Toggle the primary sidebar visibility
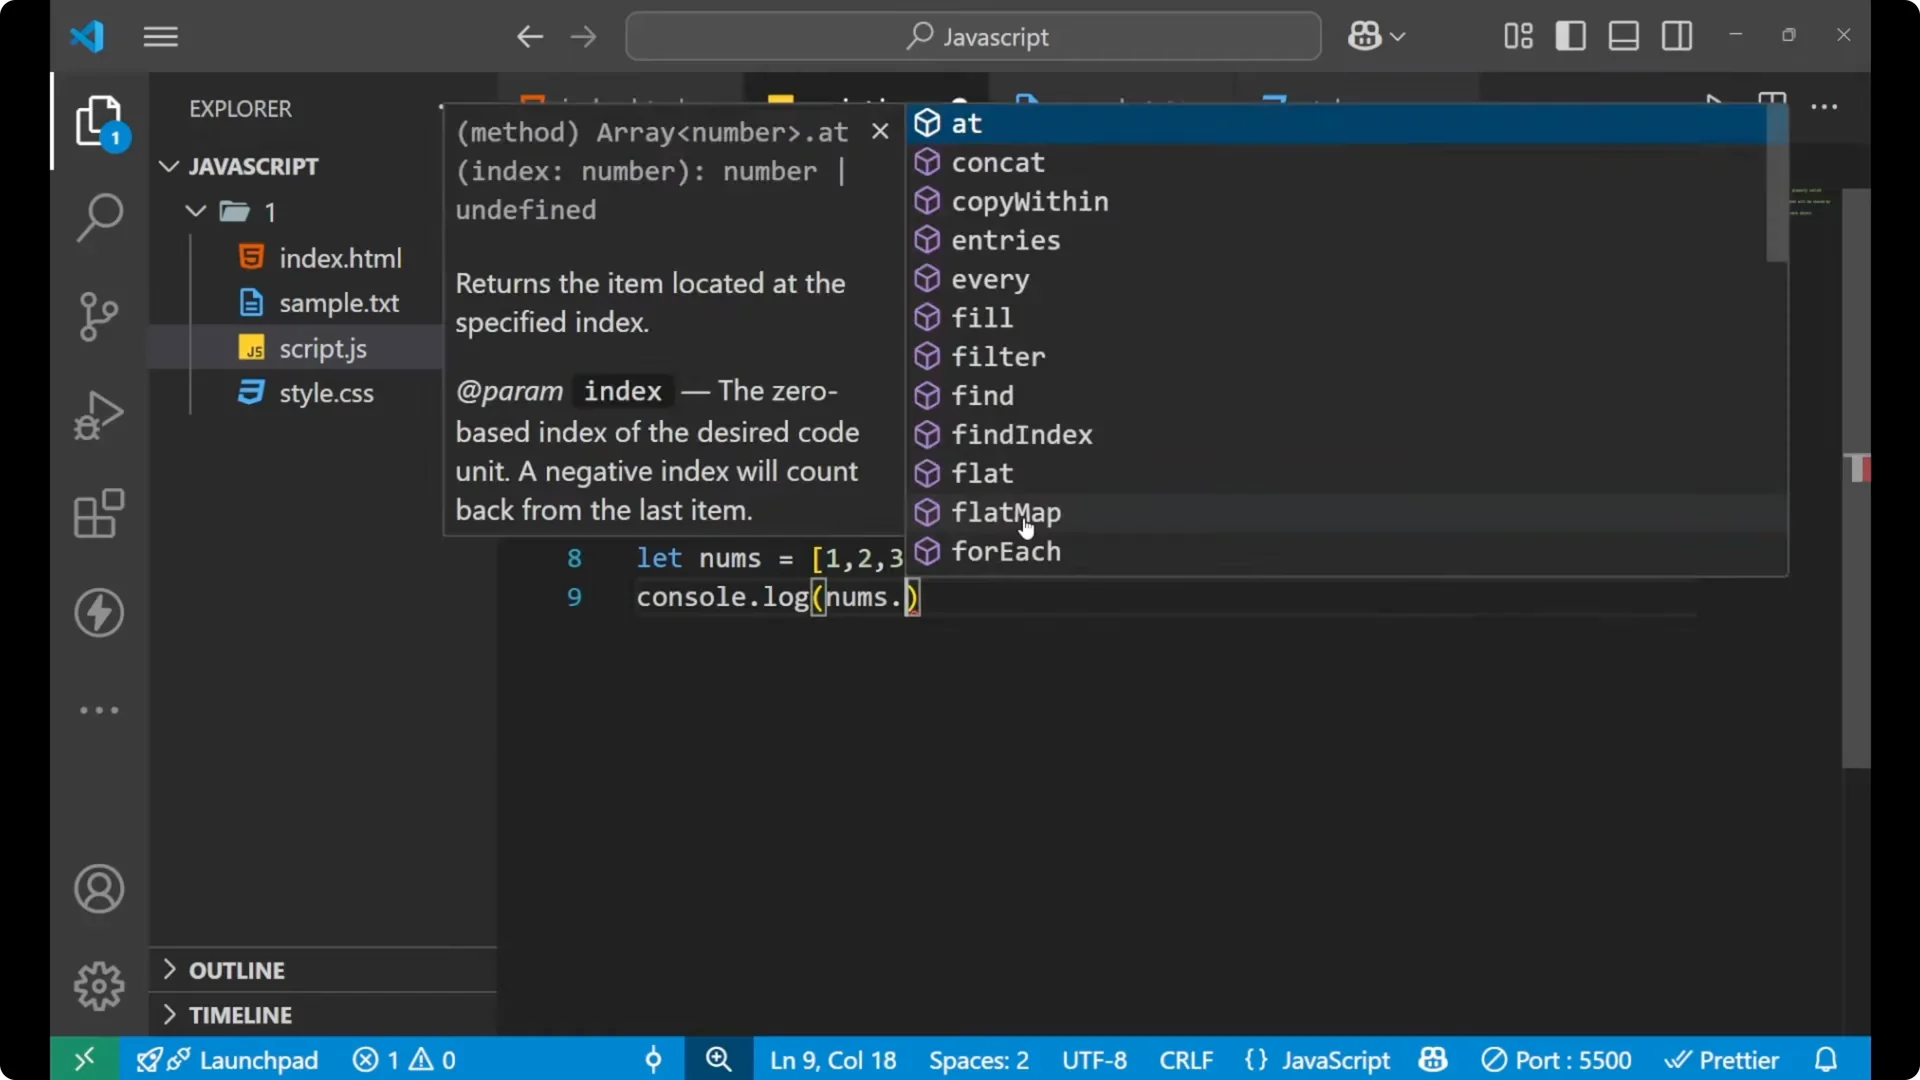Image resolution: width=1920 pixels, height=1080 pixels. 1570,36
